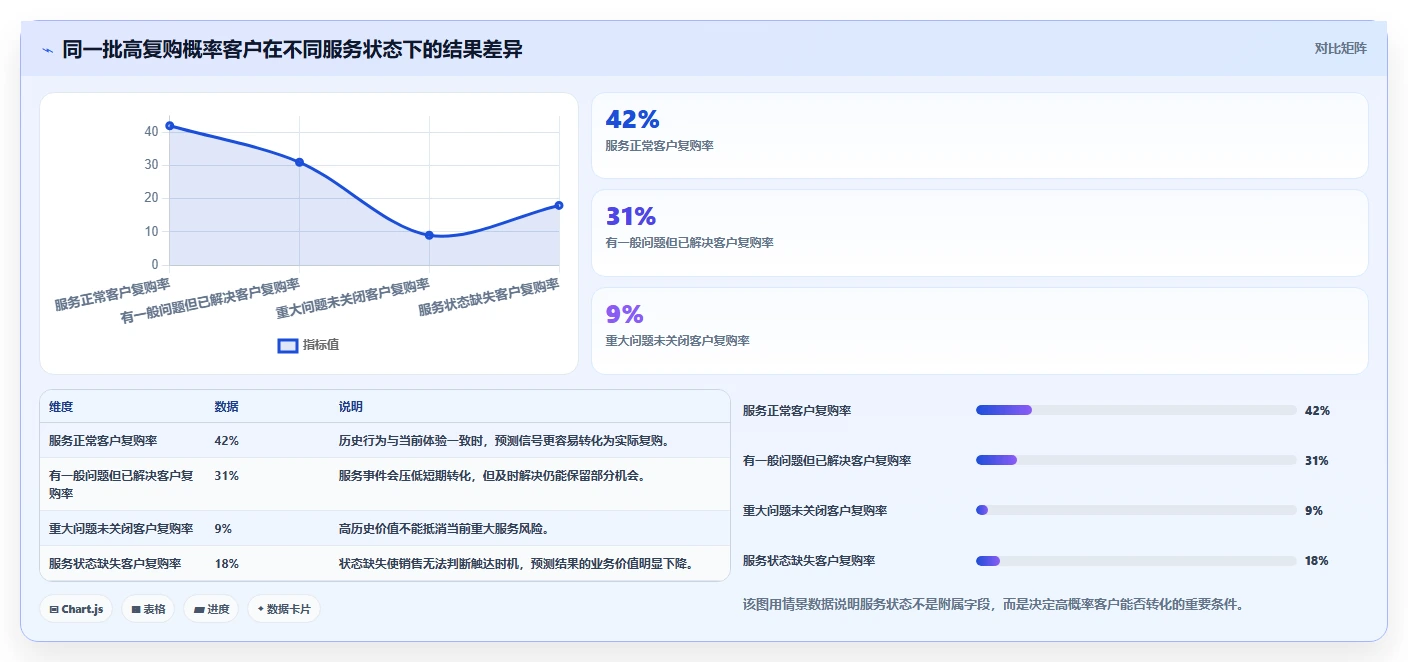Click x-axis label 服务状态缺失客户复购率
Screen dimensions: 1408x662
488,297
